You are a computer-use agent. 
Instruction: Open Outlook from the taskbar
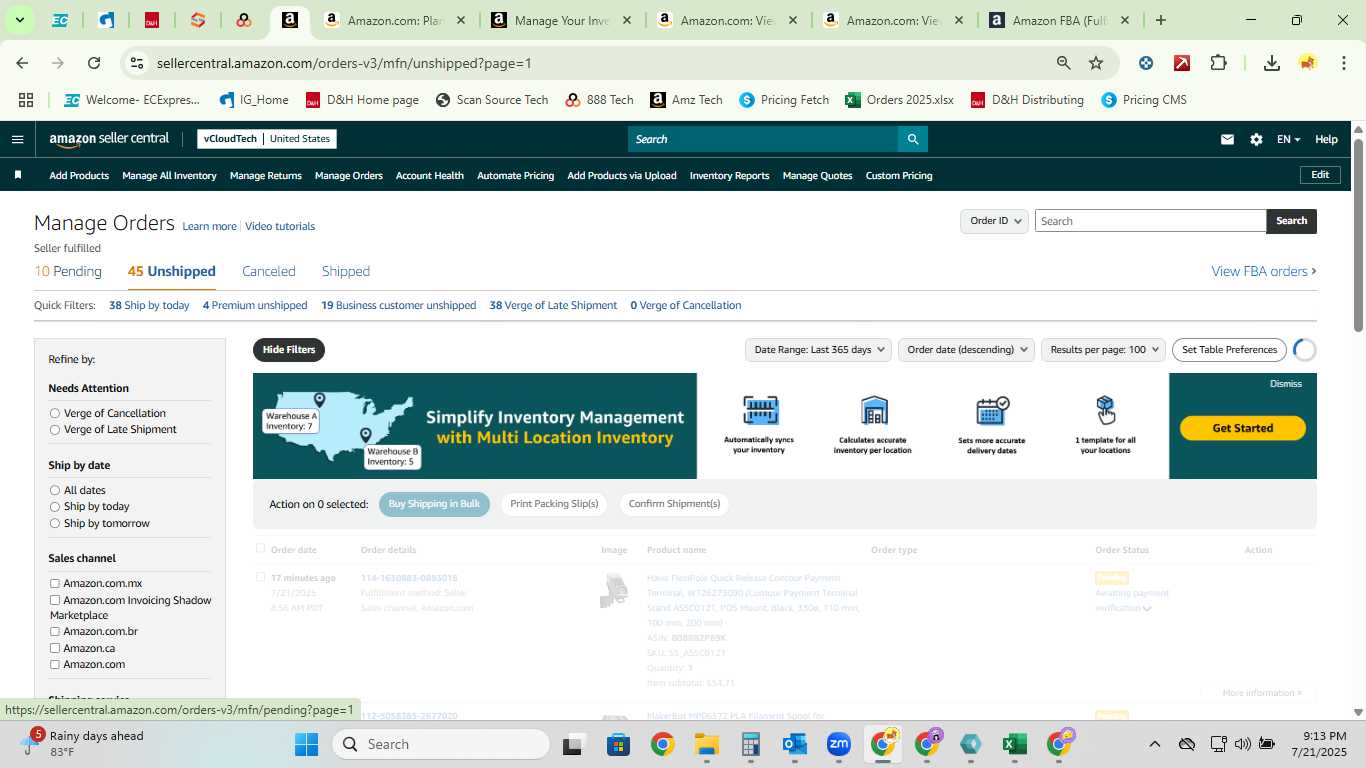[795, 744]
